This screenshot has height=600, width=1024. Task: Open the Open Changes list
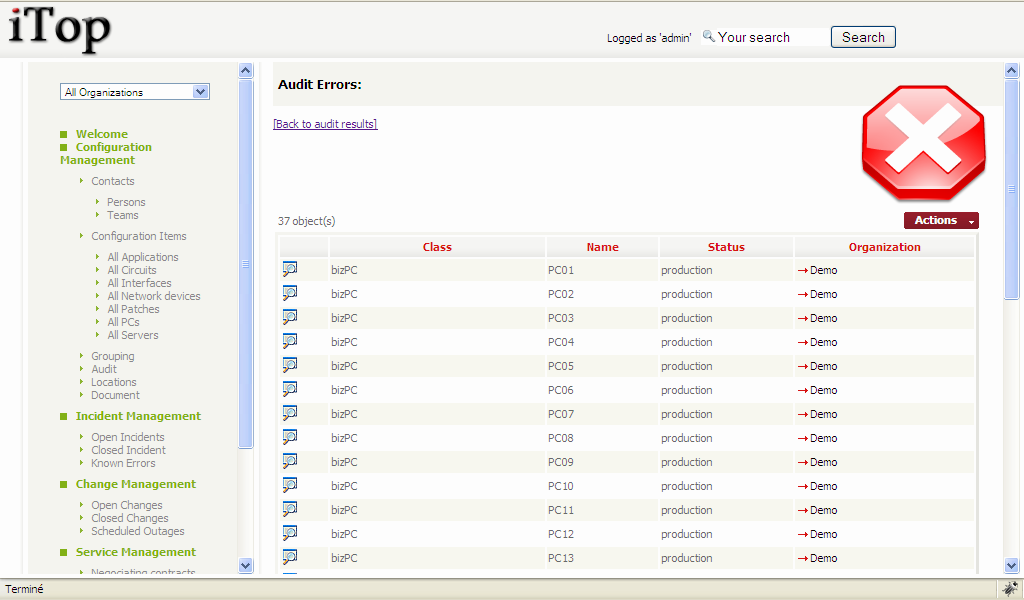[x=127, y=505]
